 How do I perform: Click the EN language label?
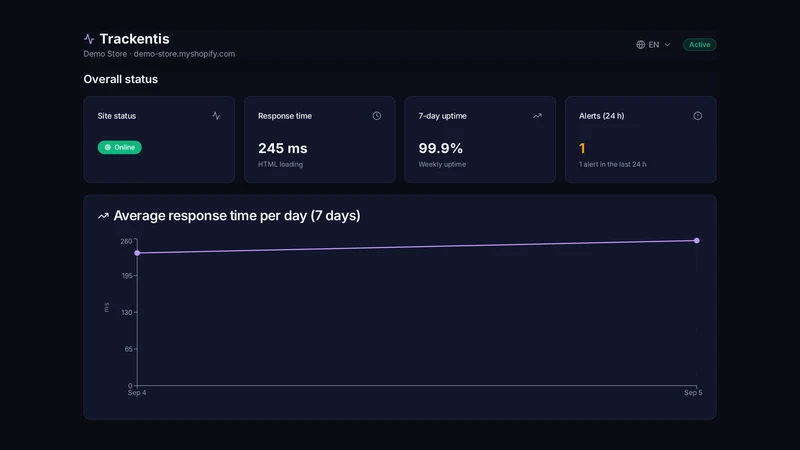pyautogui.click(x=654, y=45)
